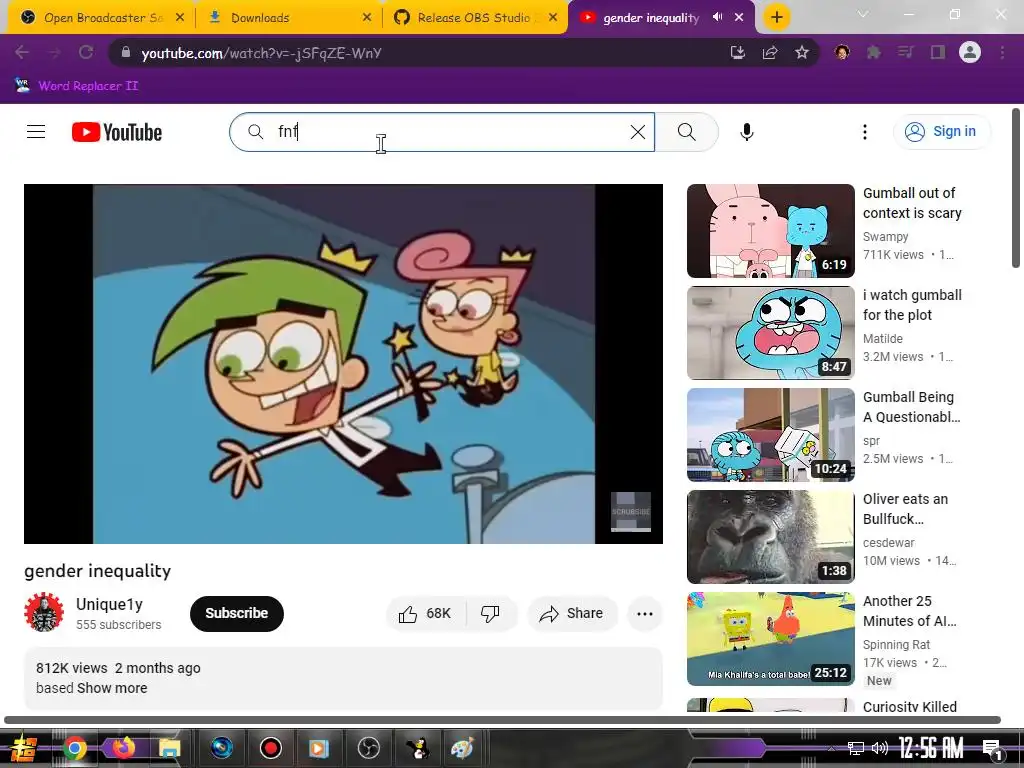The width and height of the screenshot is (1024, 768).
Task: Open Oliver eats an Bullfuck video title
Action: coord(905,509)
